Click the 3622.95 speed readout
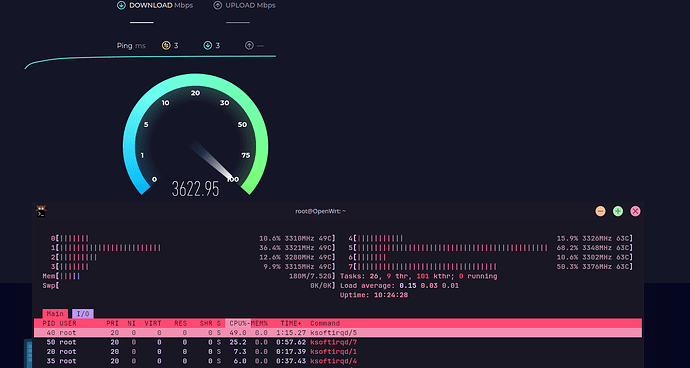690x368 pixels. (195, 189)
